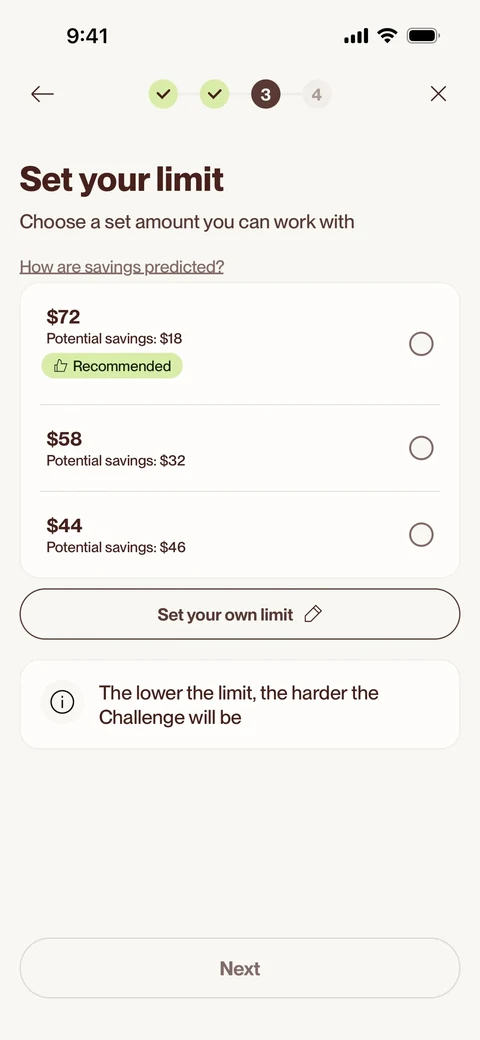Close the challenge setup with X
Screen dimensions: 480x1040
point(438,94)
